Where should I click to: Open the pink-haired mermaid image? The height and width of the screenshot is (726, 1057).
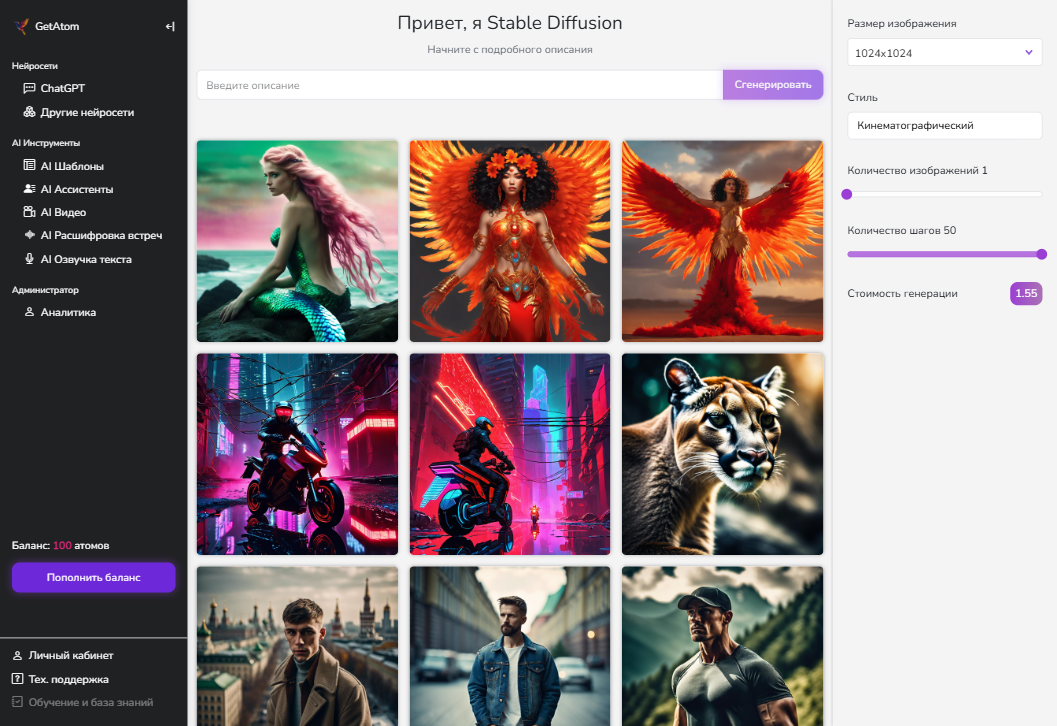coord(297,241)
